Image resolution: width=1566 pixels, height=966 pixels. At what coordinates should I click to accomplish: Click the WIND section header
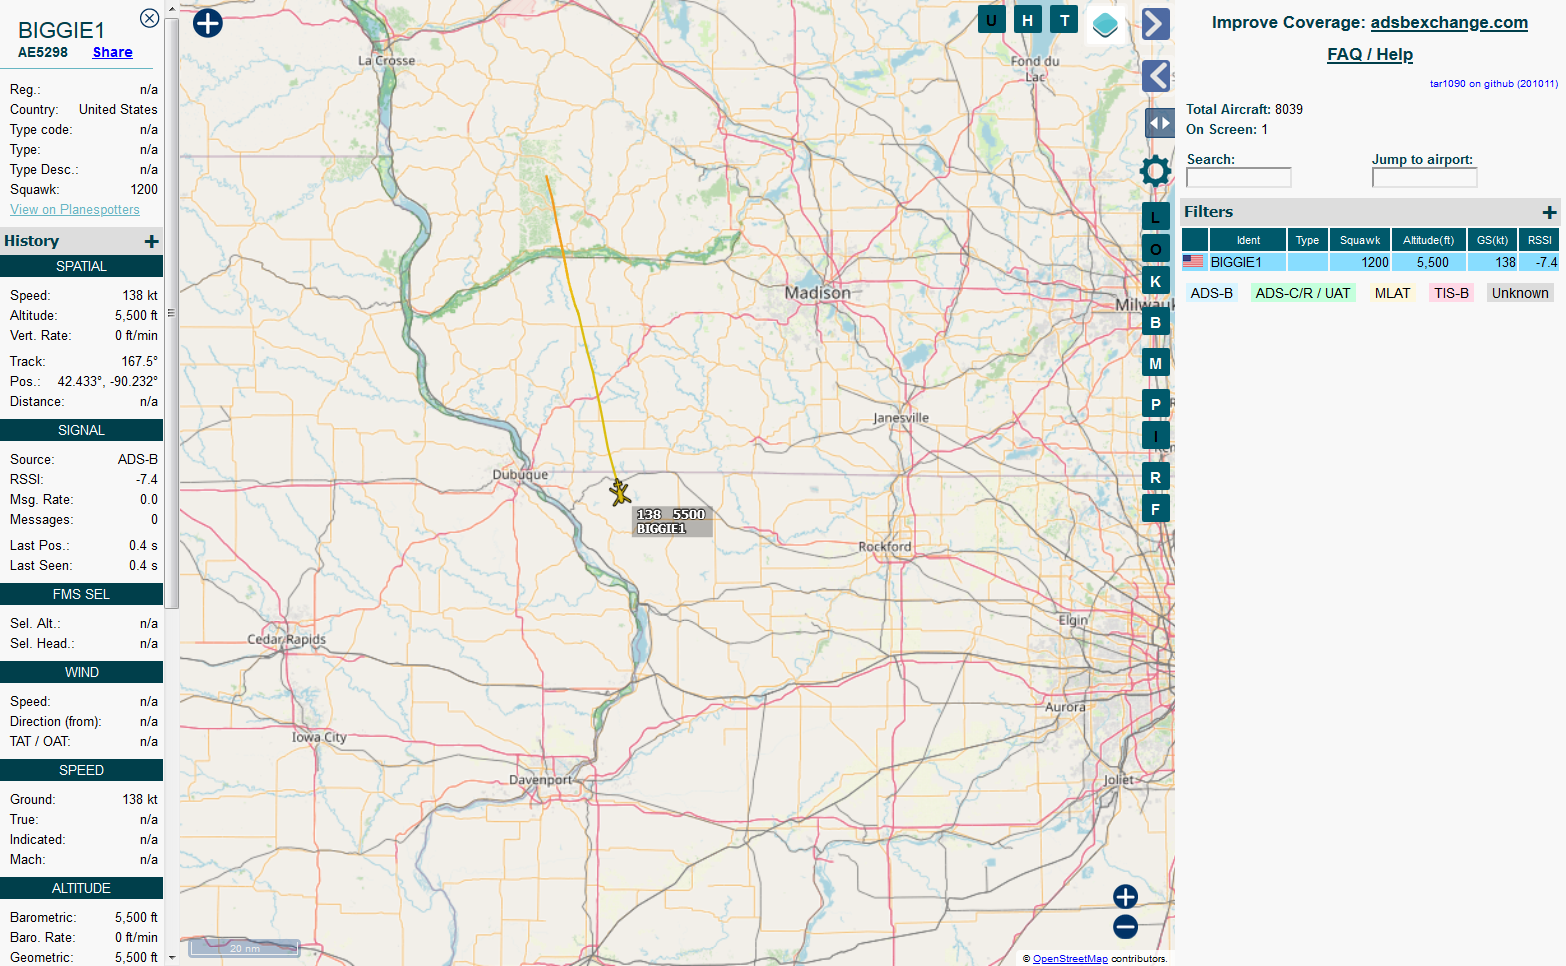pyautogui.click(x=81, y=672)
